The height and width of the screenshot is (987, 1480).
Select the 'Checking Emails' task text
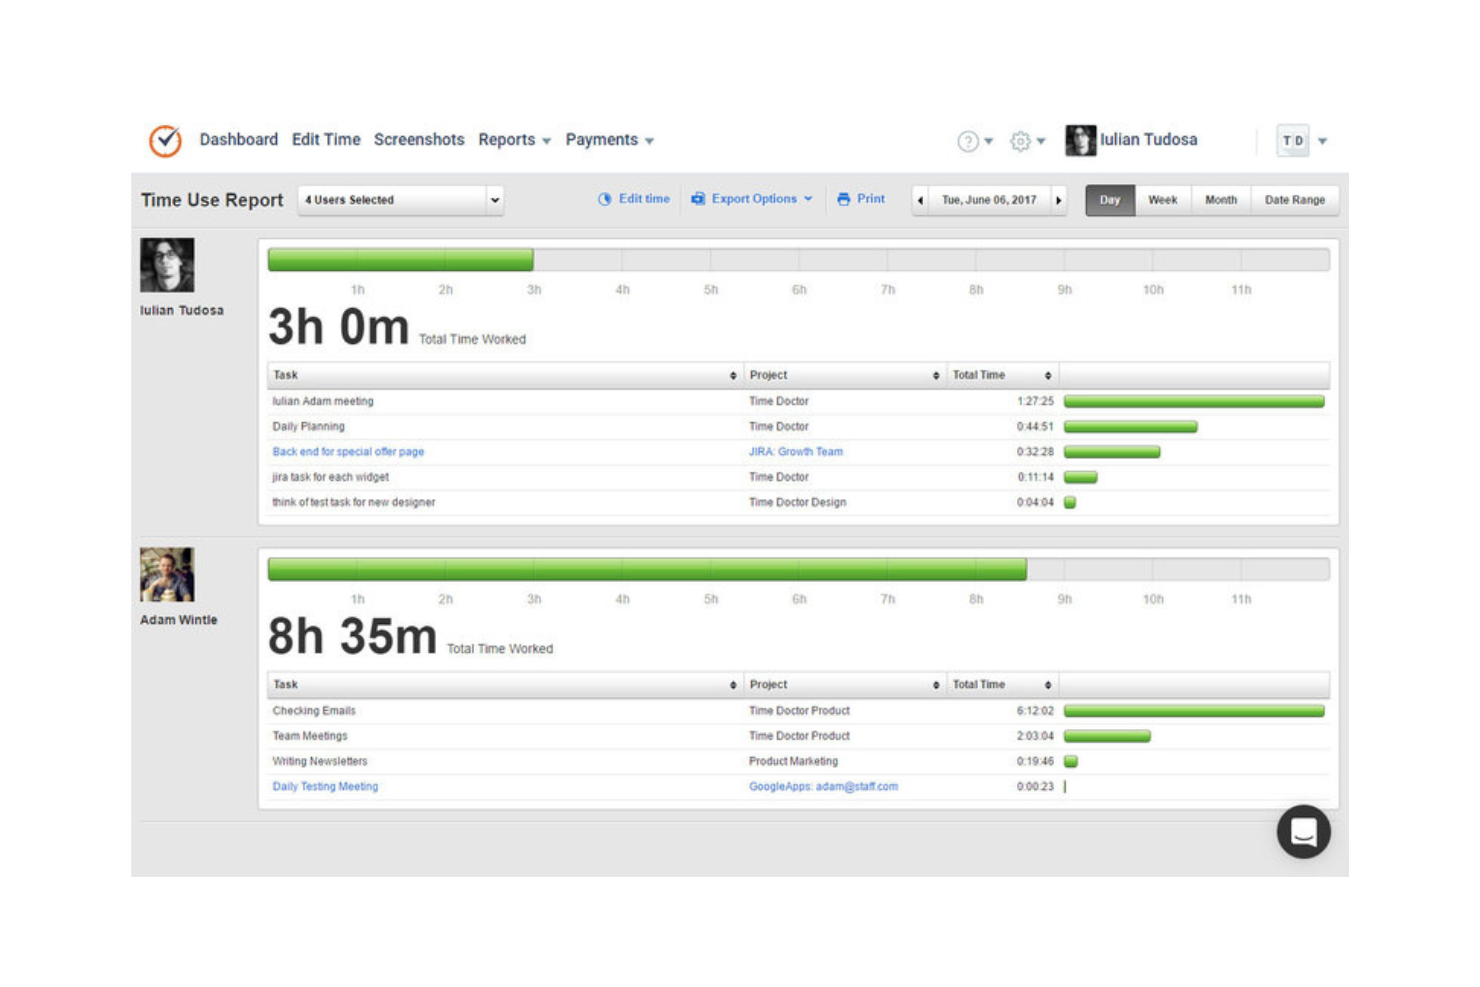click(314, 711)
